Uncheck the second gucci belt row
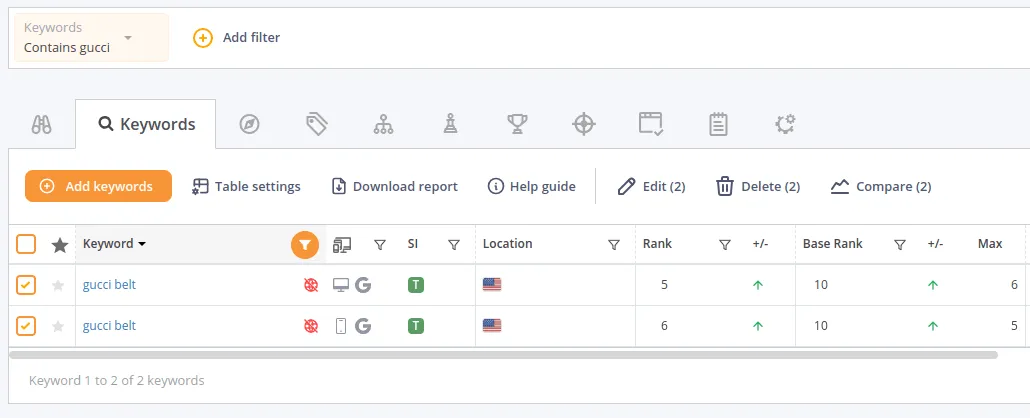The width and height of the screenshot is (1030, 418). pos(27,326)
